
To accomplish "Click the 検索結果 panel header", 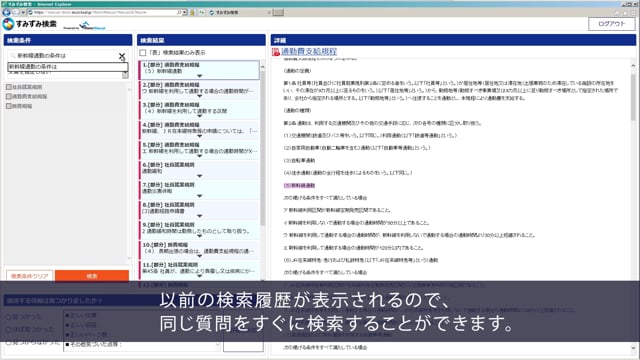I will 201,40.
